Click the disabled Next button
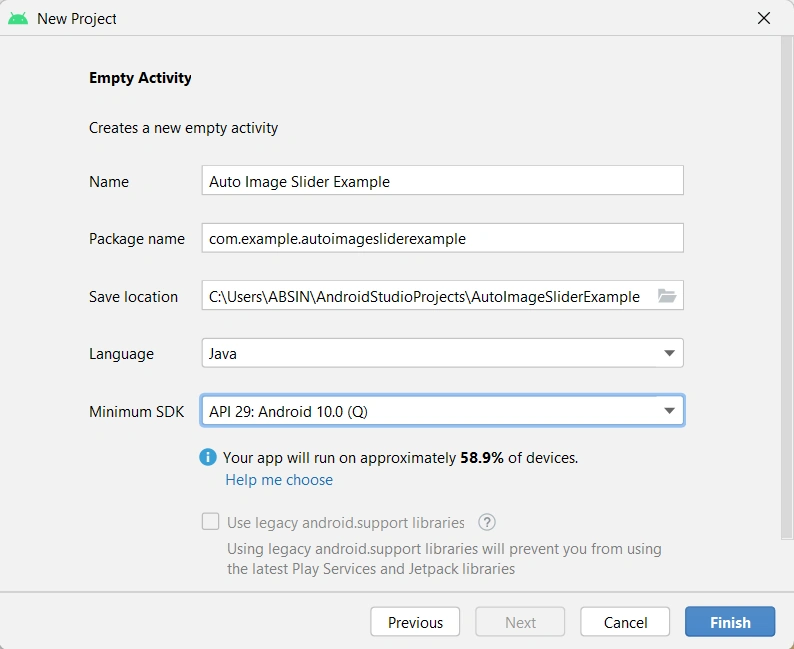Image resolution: width=794 pixels, height=649 pixels. point(520,622)
